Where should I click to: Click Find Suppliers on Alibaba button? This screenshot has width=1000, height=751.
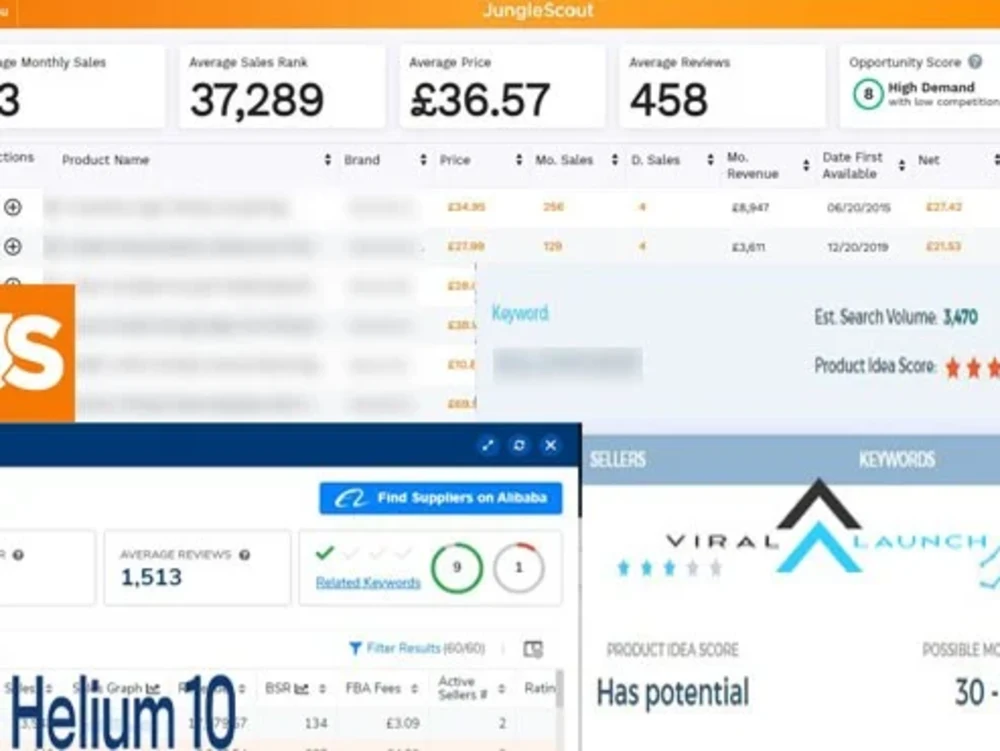[x=441, y=498]
